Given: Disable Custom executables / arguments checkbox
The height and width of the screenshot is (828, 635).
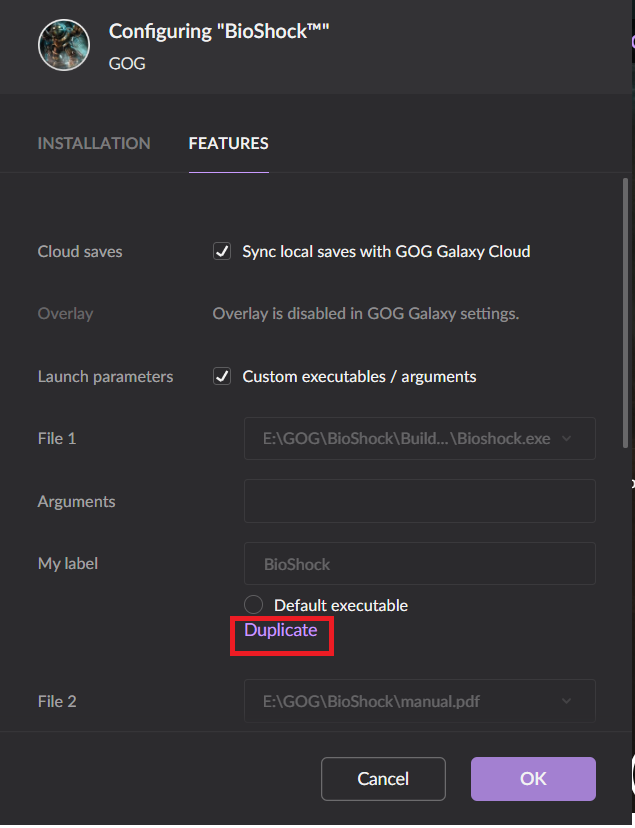Looking at the screenshot, I should click(x=222, y=376).
